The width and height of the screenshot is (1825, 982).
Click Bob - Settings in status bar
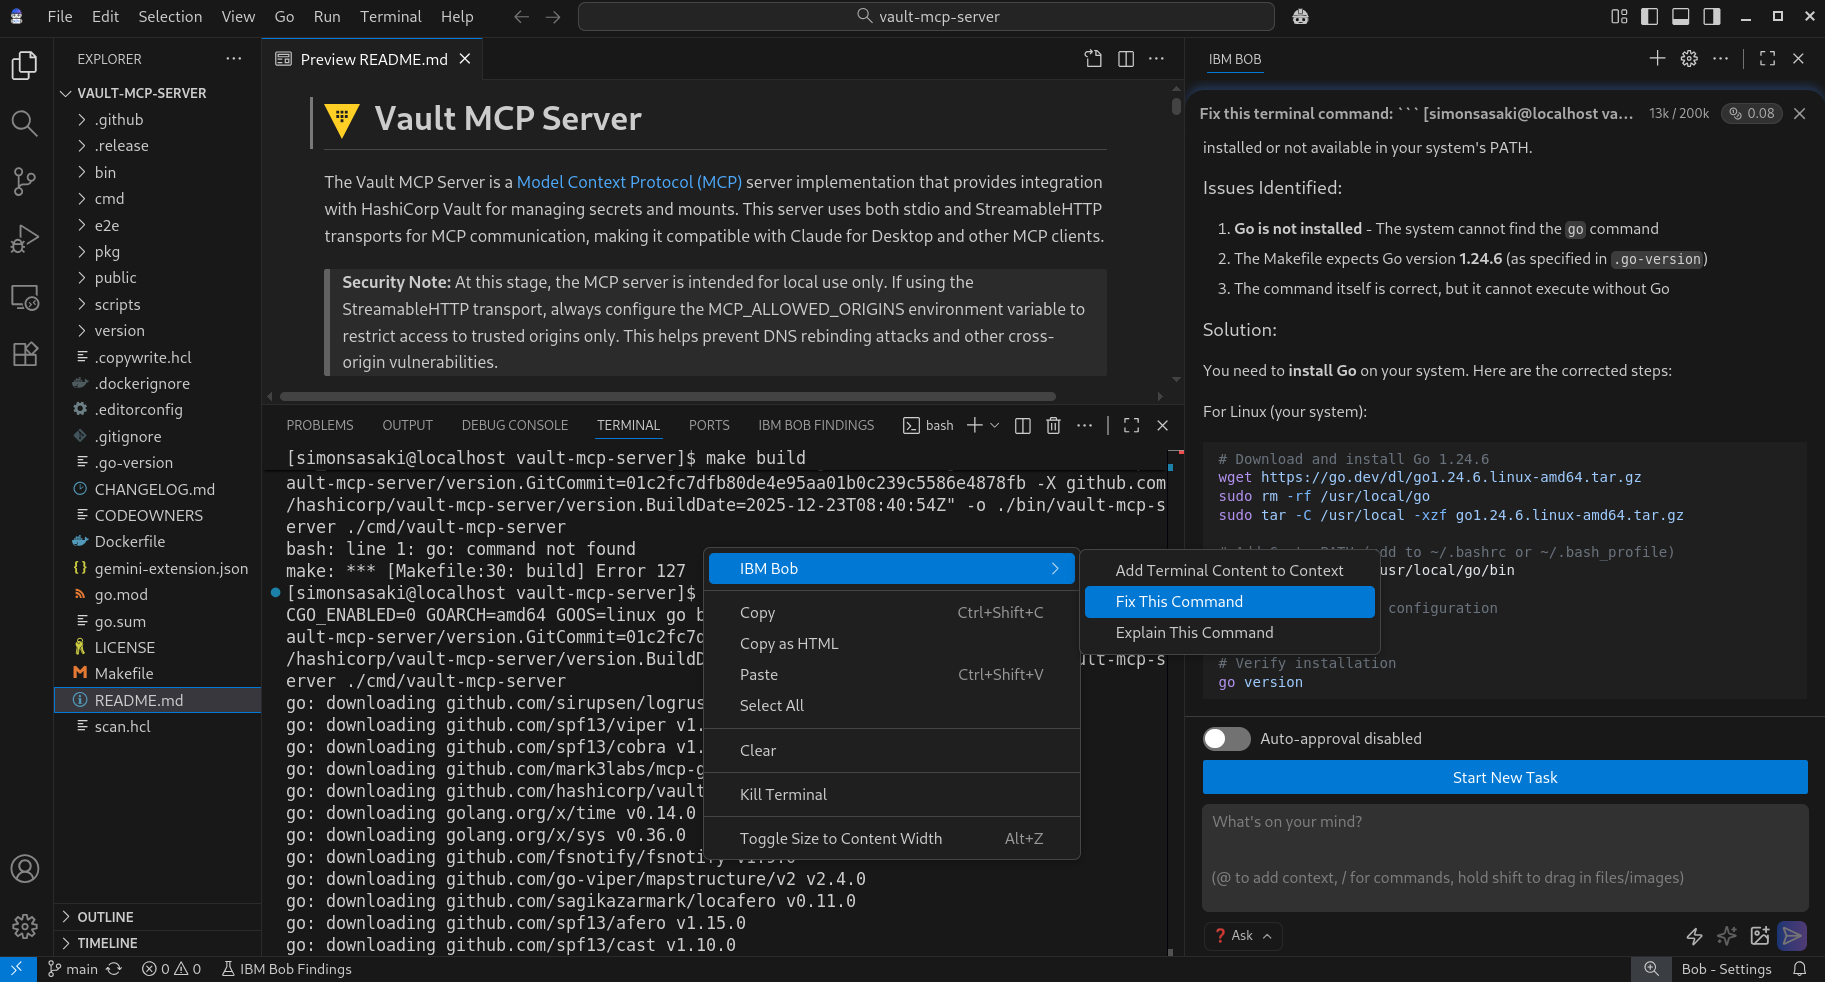pos(1727,969)
